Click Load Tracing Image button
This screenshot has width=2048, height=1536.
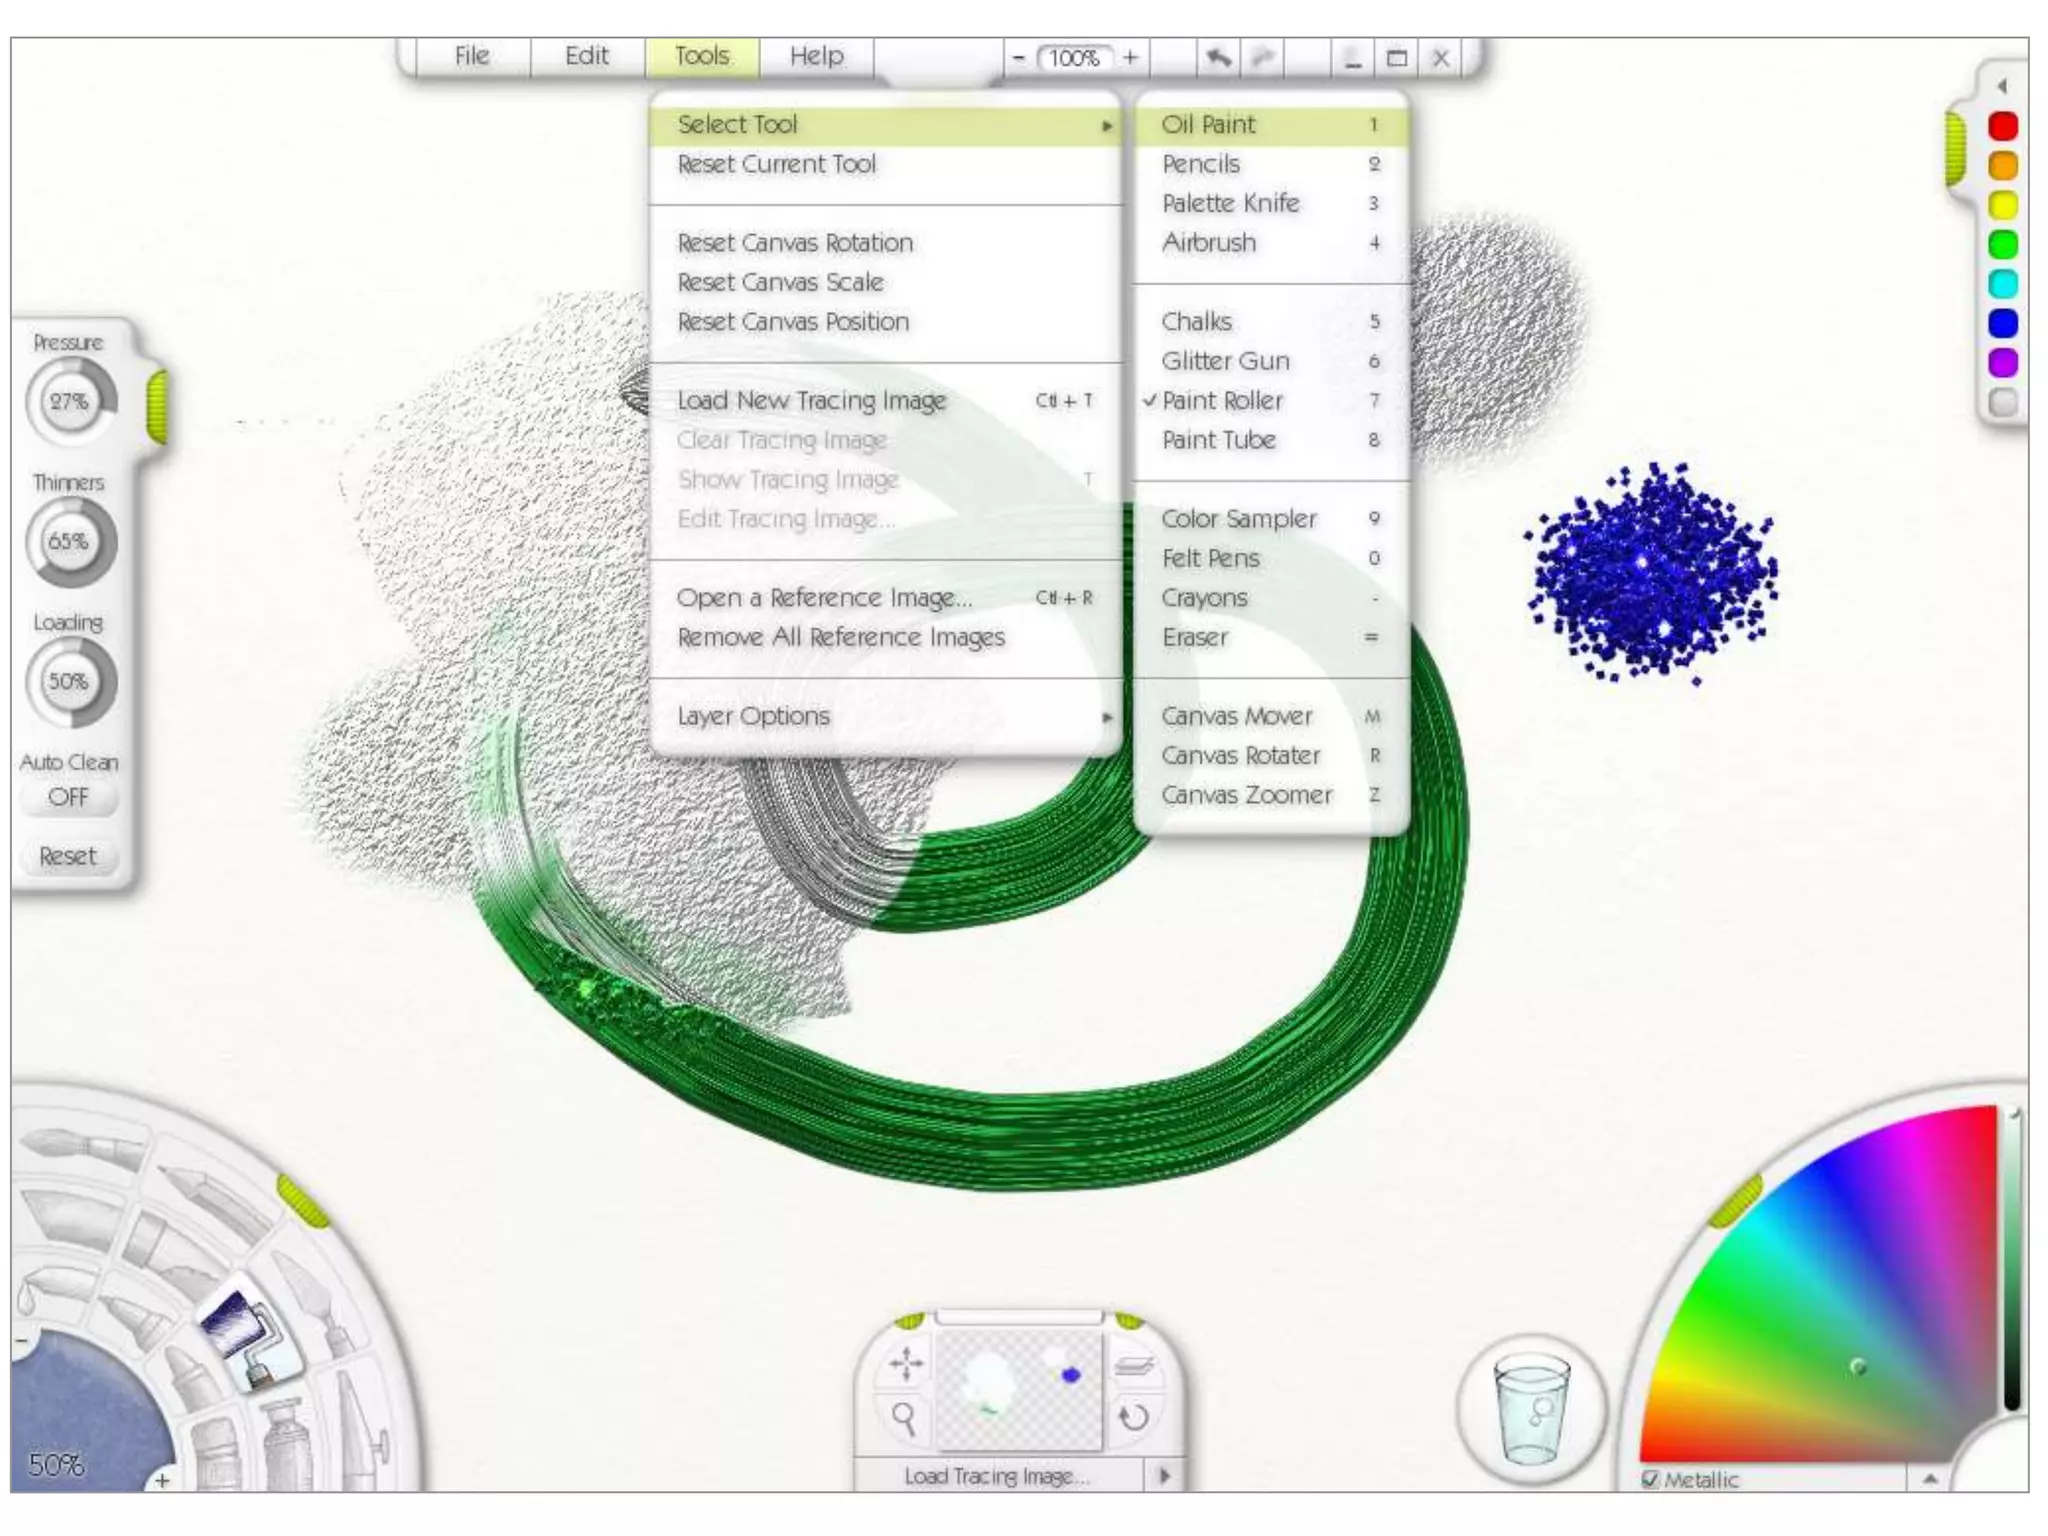[996, 1476]
